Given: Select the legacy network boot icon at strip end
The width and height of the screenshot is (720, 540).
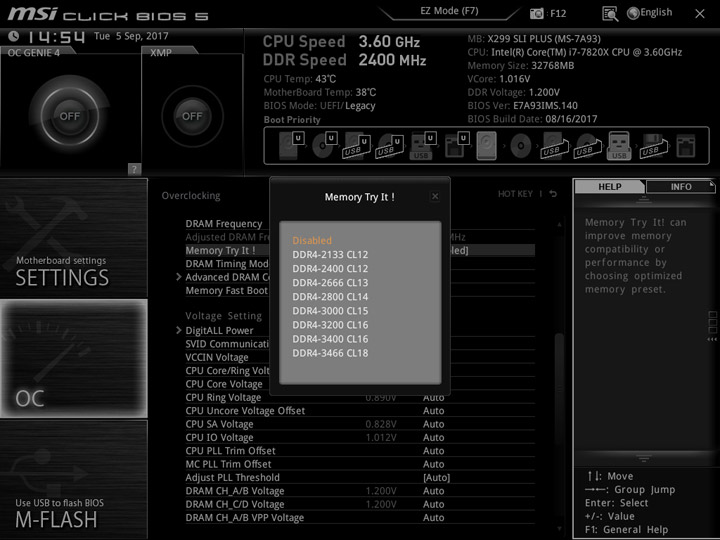Looking at the screenshot, I should pos(686,146).
